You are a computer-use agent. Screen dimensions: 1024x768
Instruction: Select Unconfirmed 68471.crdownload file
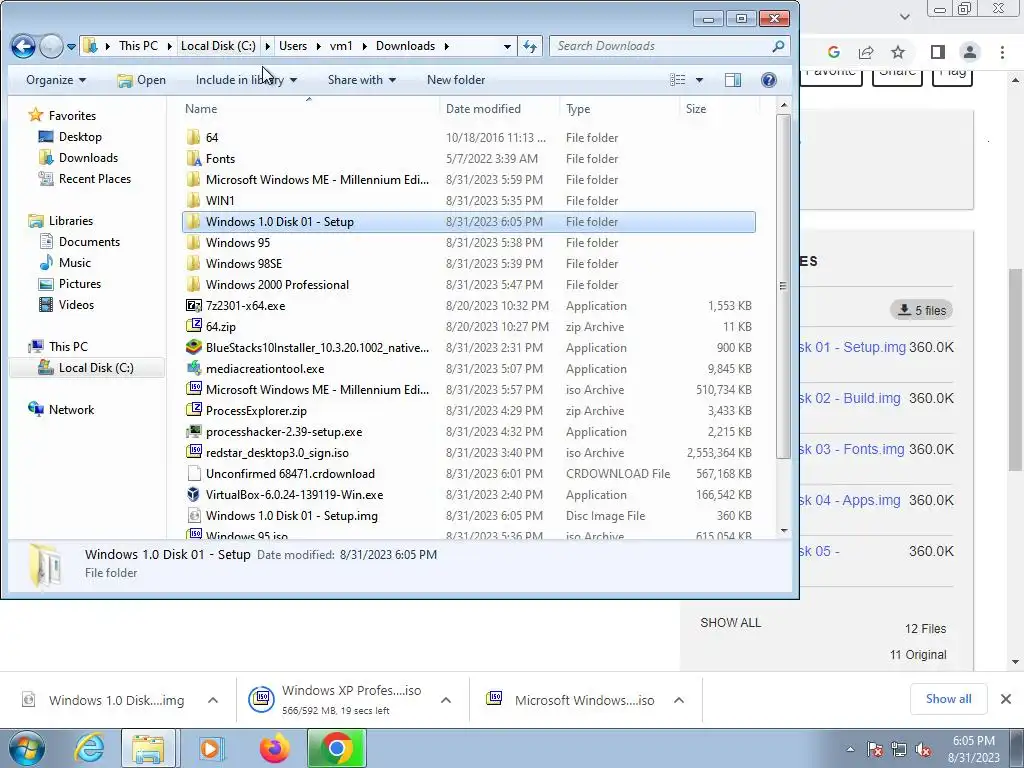tap(468, 473)
